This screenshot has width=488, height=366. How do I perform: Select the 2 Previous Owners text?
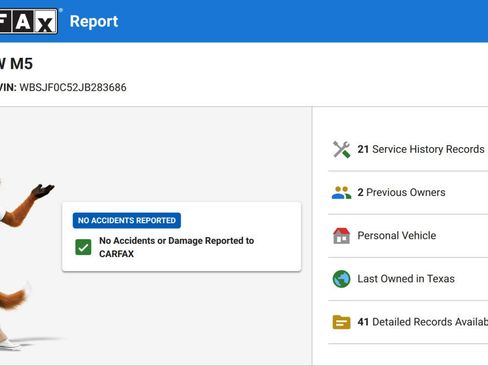[401, 192]
